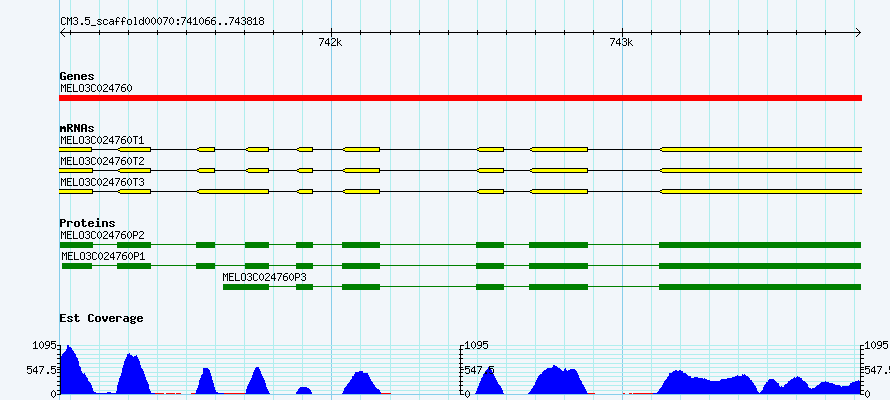Image resolution: width=890 pixels, height=400 pixels.
Task: Click the left 547.5 coverage axis label
Action: pos(41,369)
